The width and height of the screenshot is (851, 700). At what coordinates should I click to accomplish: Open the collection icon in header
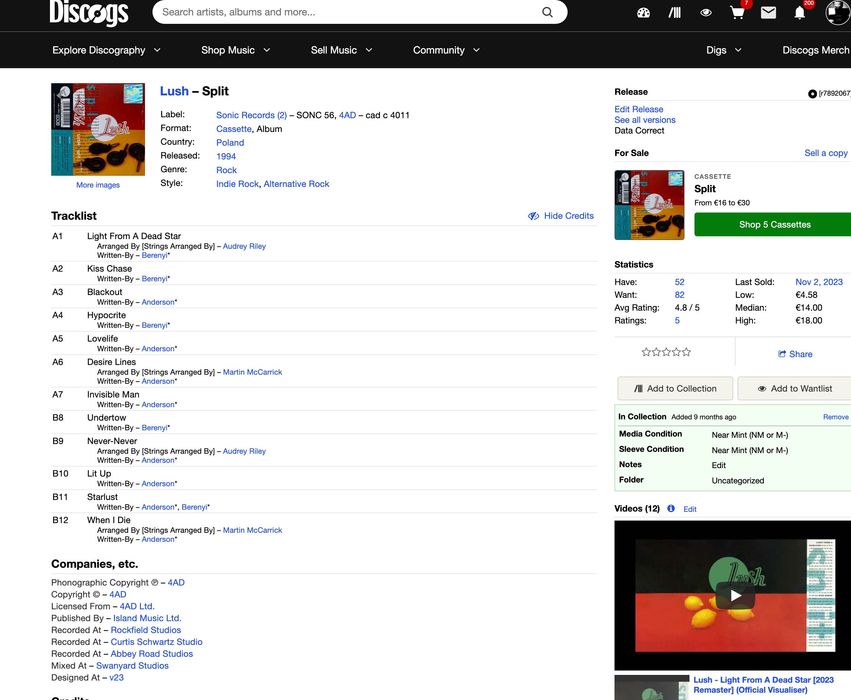pyautogui.click(x=675, y=12)
